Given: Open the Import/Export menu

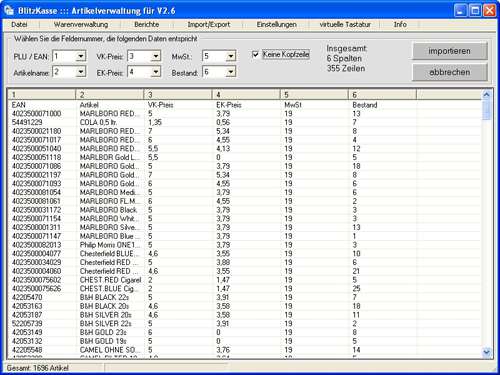Looking at the screenshot, I should click(x=209, y=24).
